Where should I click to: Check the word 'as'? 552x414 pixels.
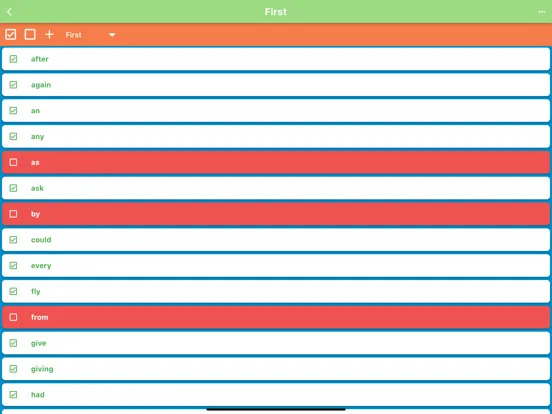pyautogui.click(x=13, y=162)
